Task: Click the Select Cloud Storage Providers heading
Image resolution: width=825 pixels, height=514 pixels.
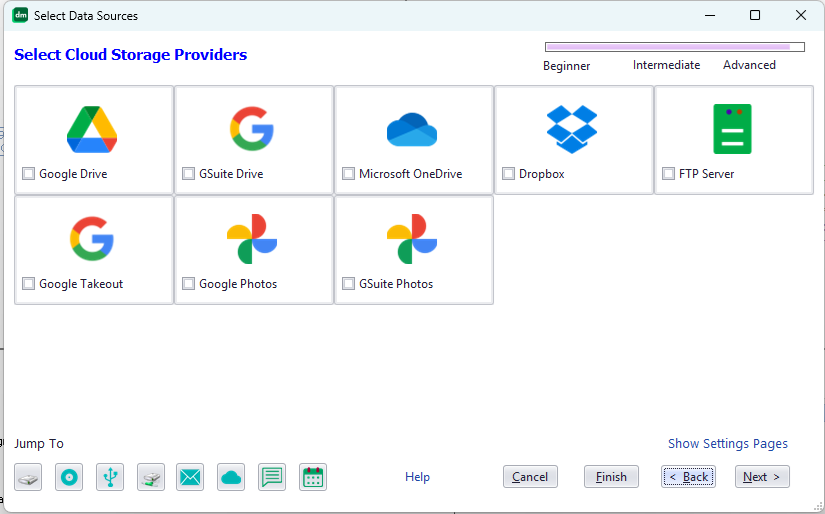Action: coord(130,55)
